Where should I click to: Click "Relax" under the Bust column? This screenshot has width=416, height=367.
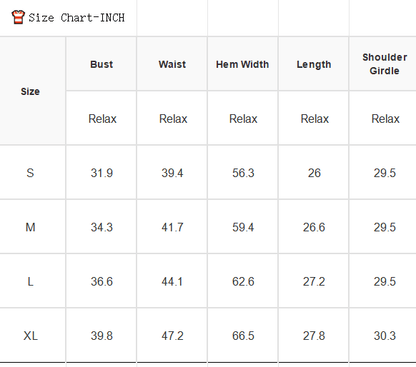pyautogui.click(x=102, y=119)
